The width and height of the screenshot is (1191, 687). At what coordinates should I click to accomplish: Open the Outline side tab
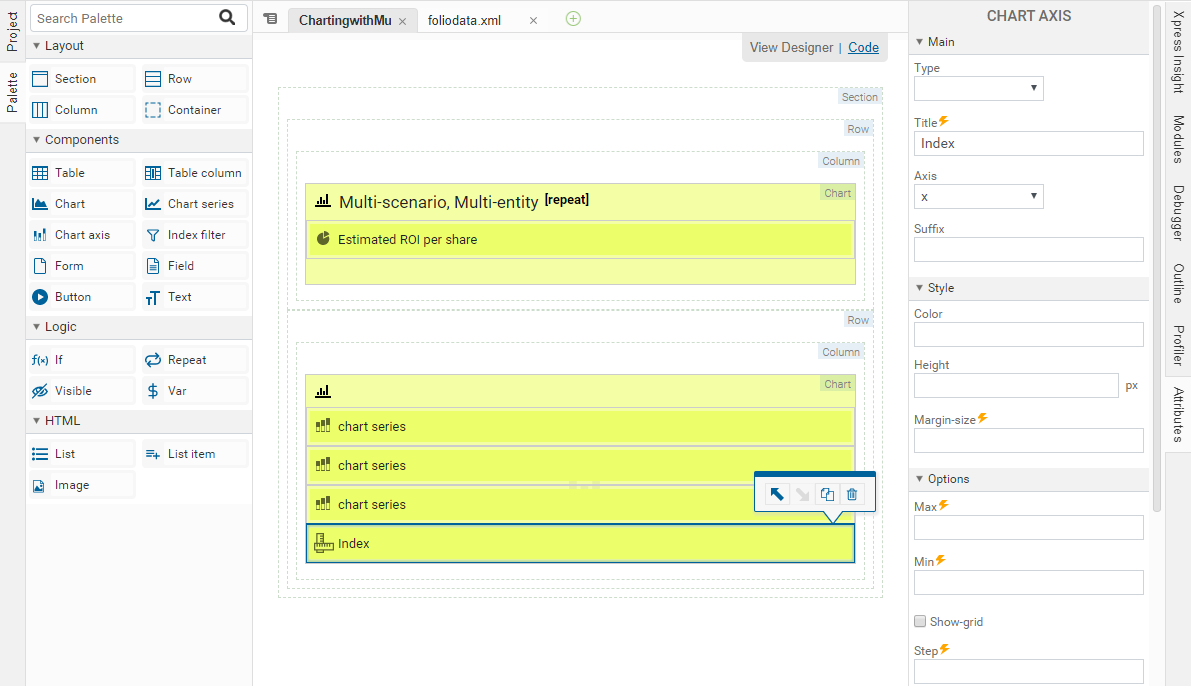pos(1178,284)
